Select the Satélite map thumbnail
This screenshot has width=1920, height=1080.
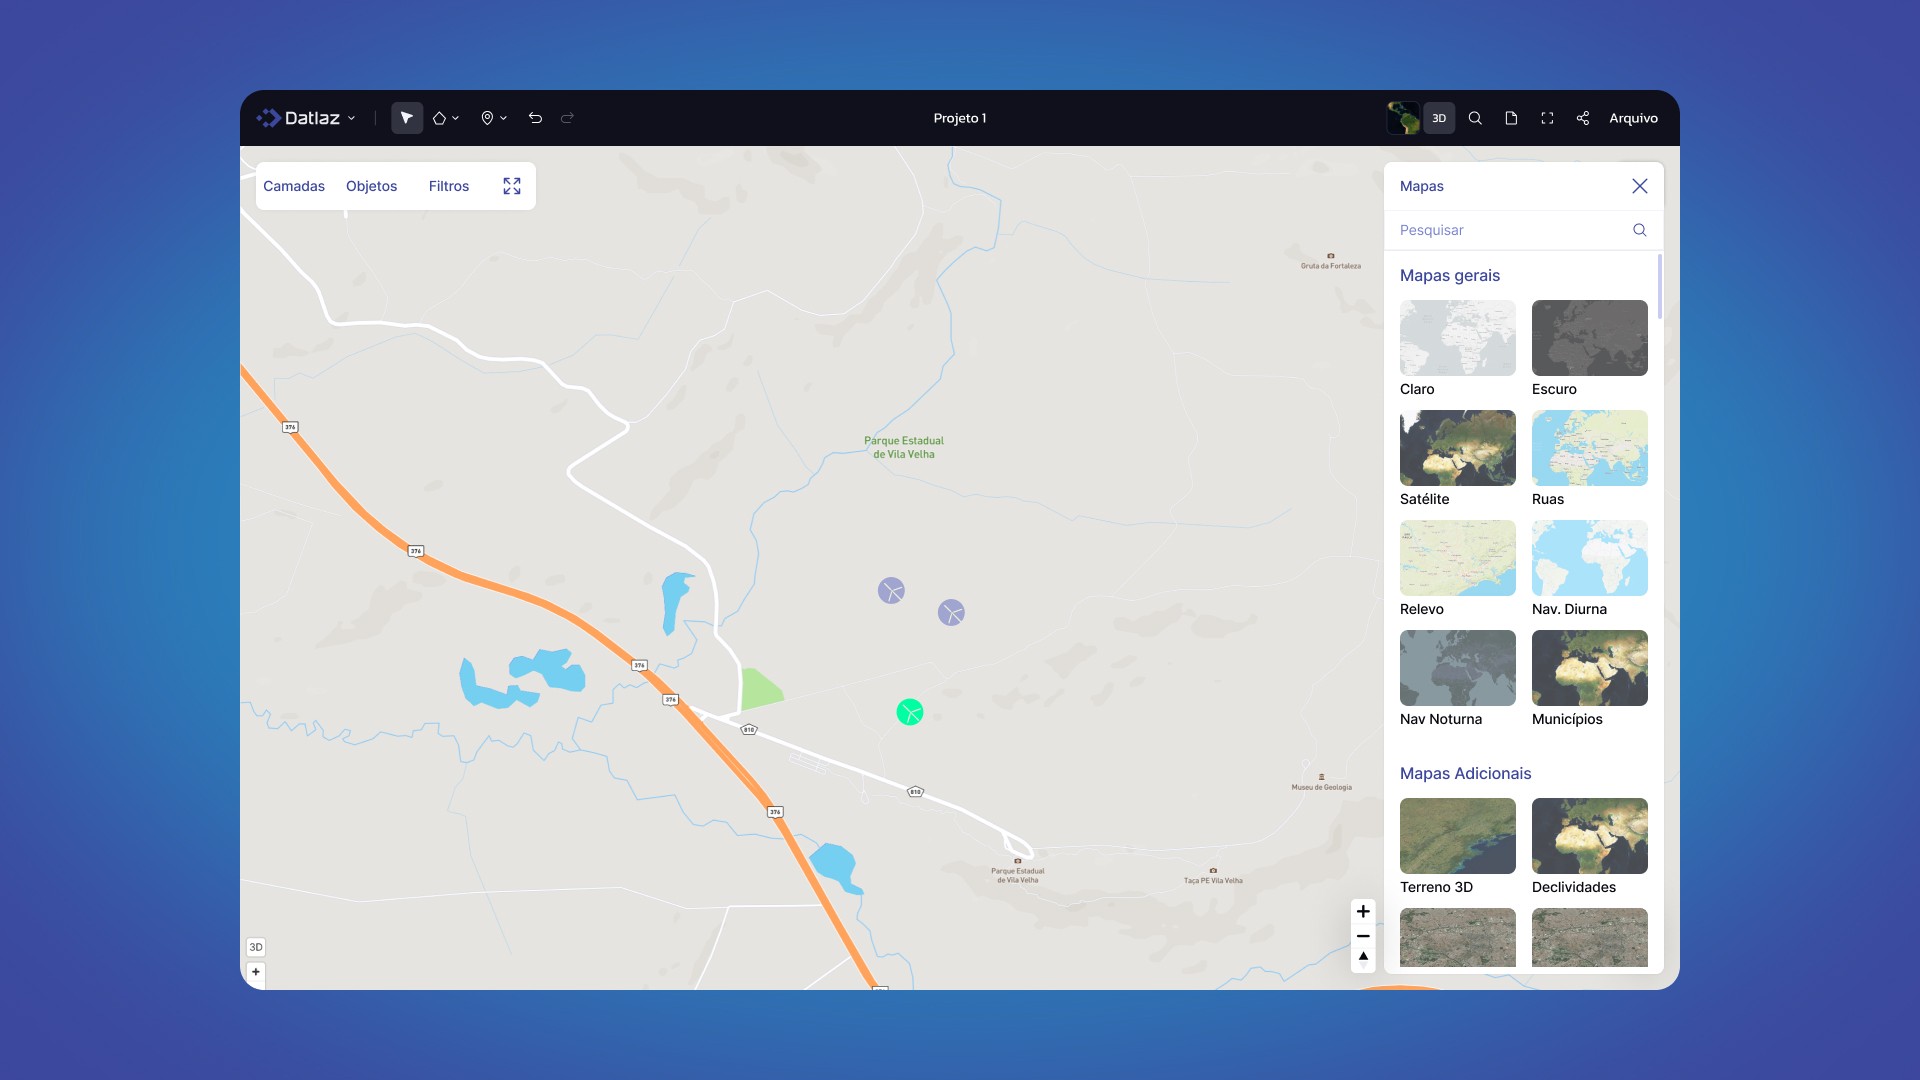coord(1457,448)
